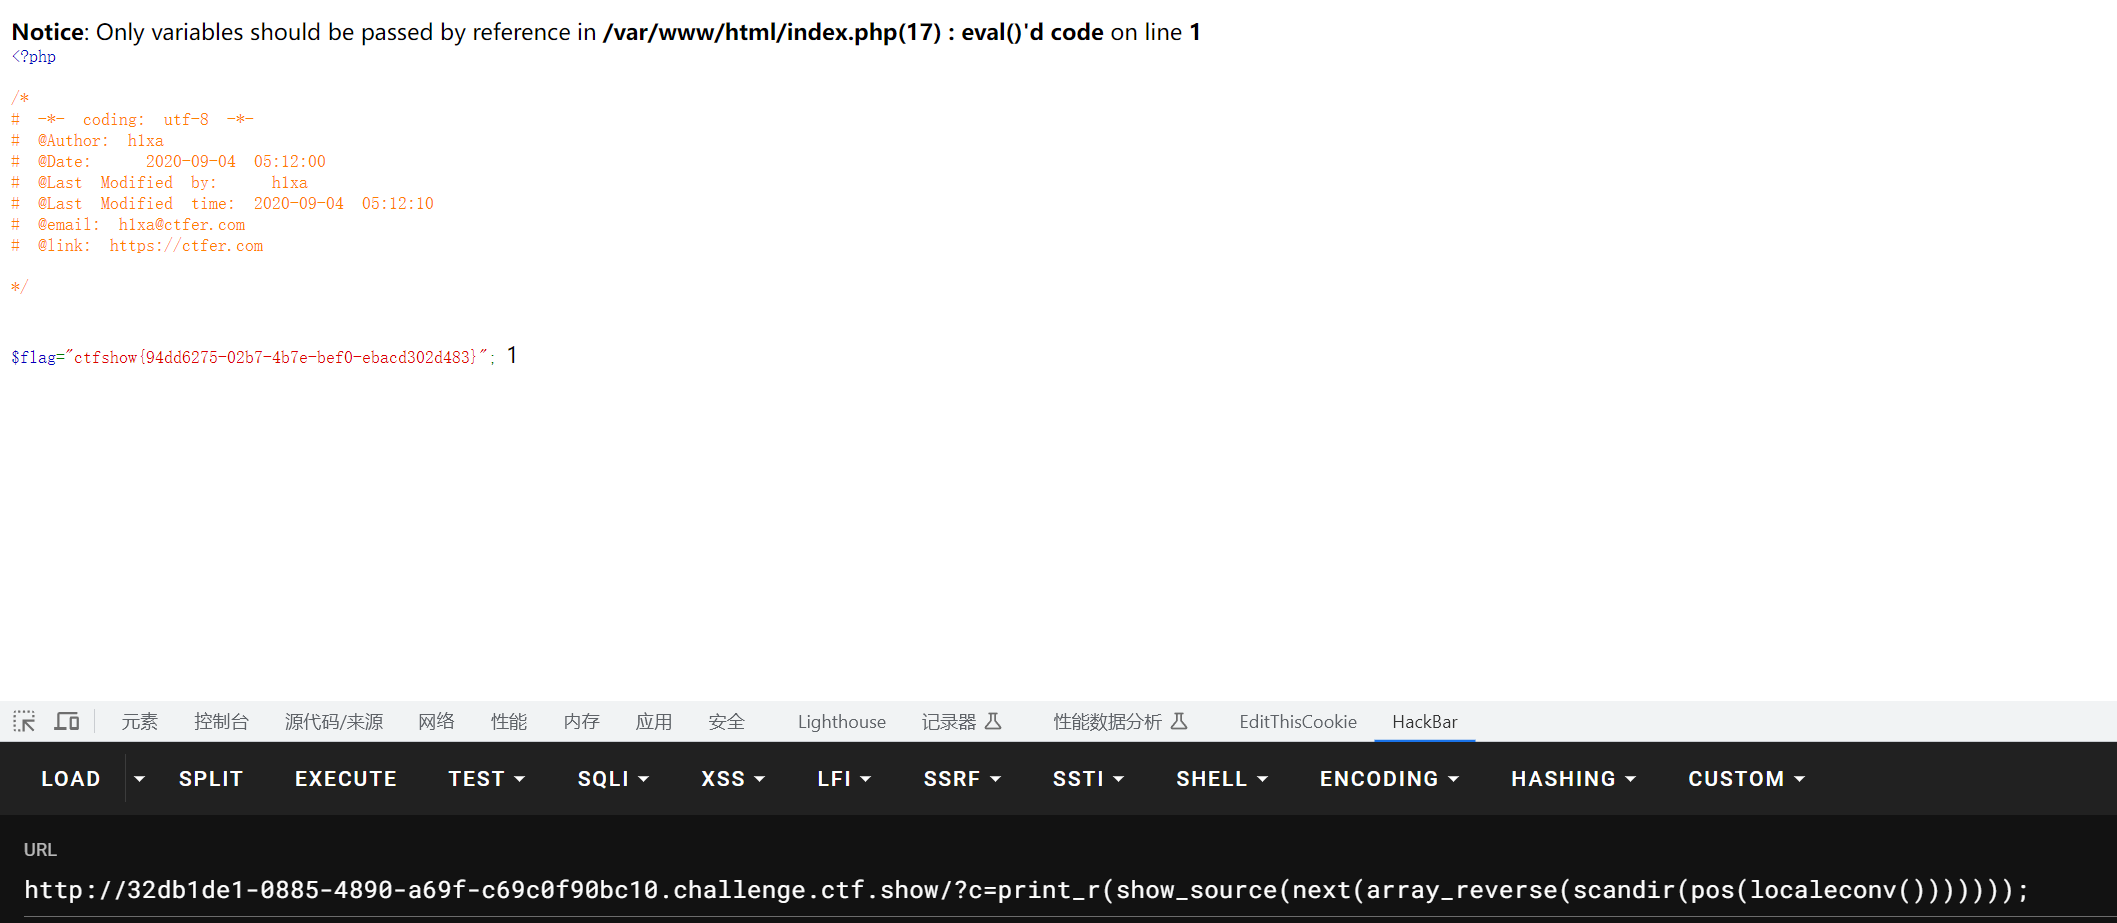The height and width of the screenshot is (923, 2117).
Task: Expand the XSS payload menu
Action: click(x=733, y=779)
